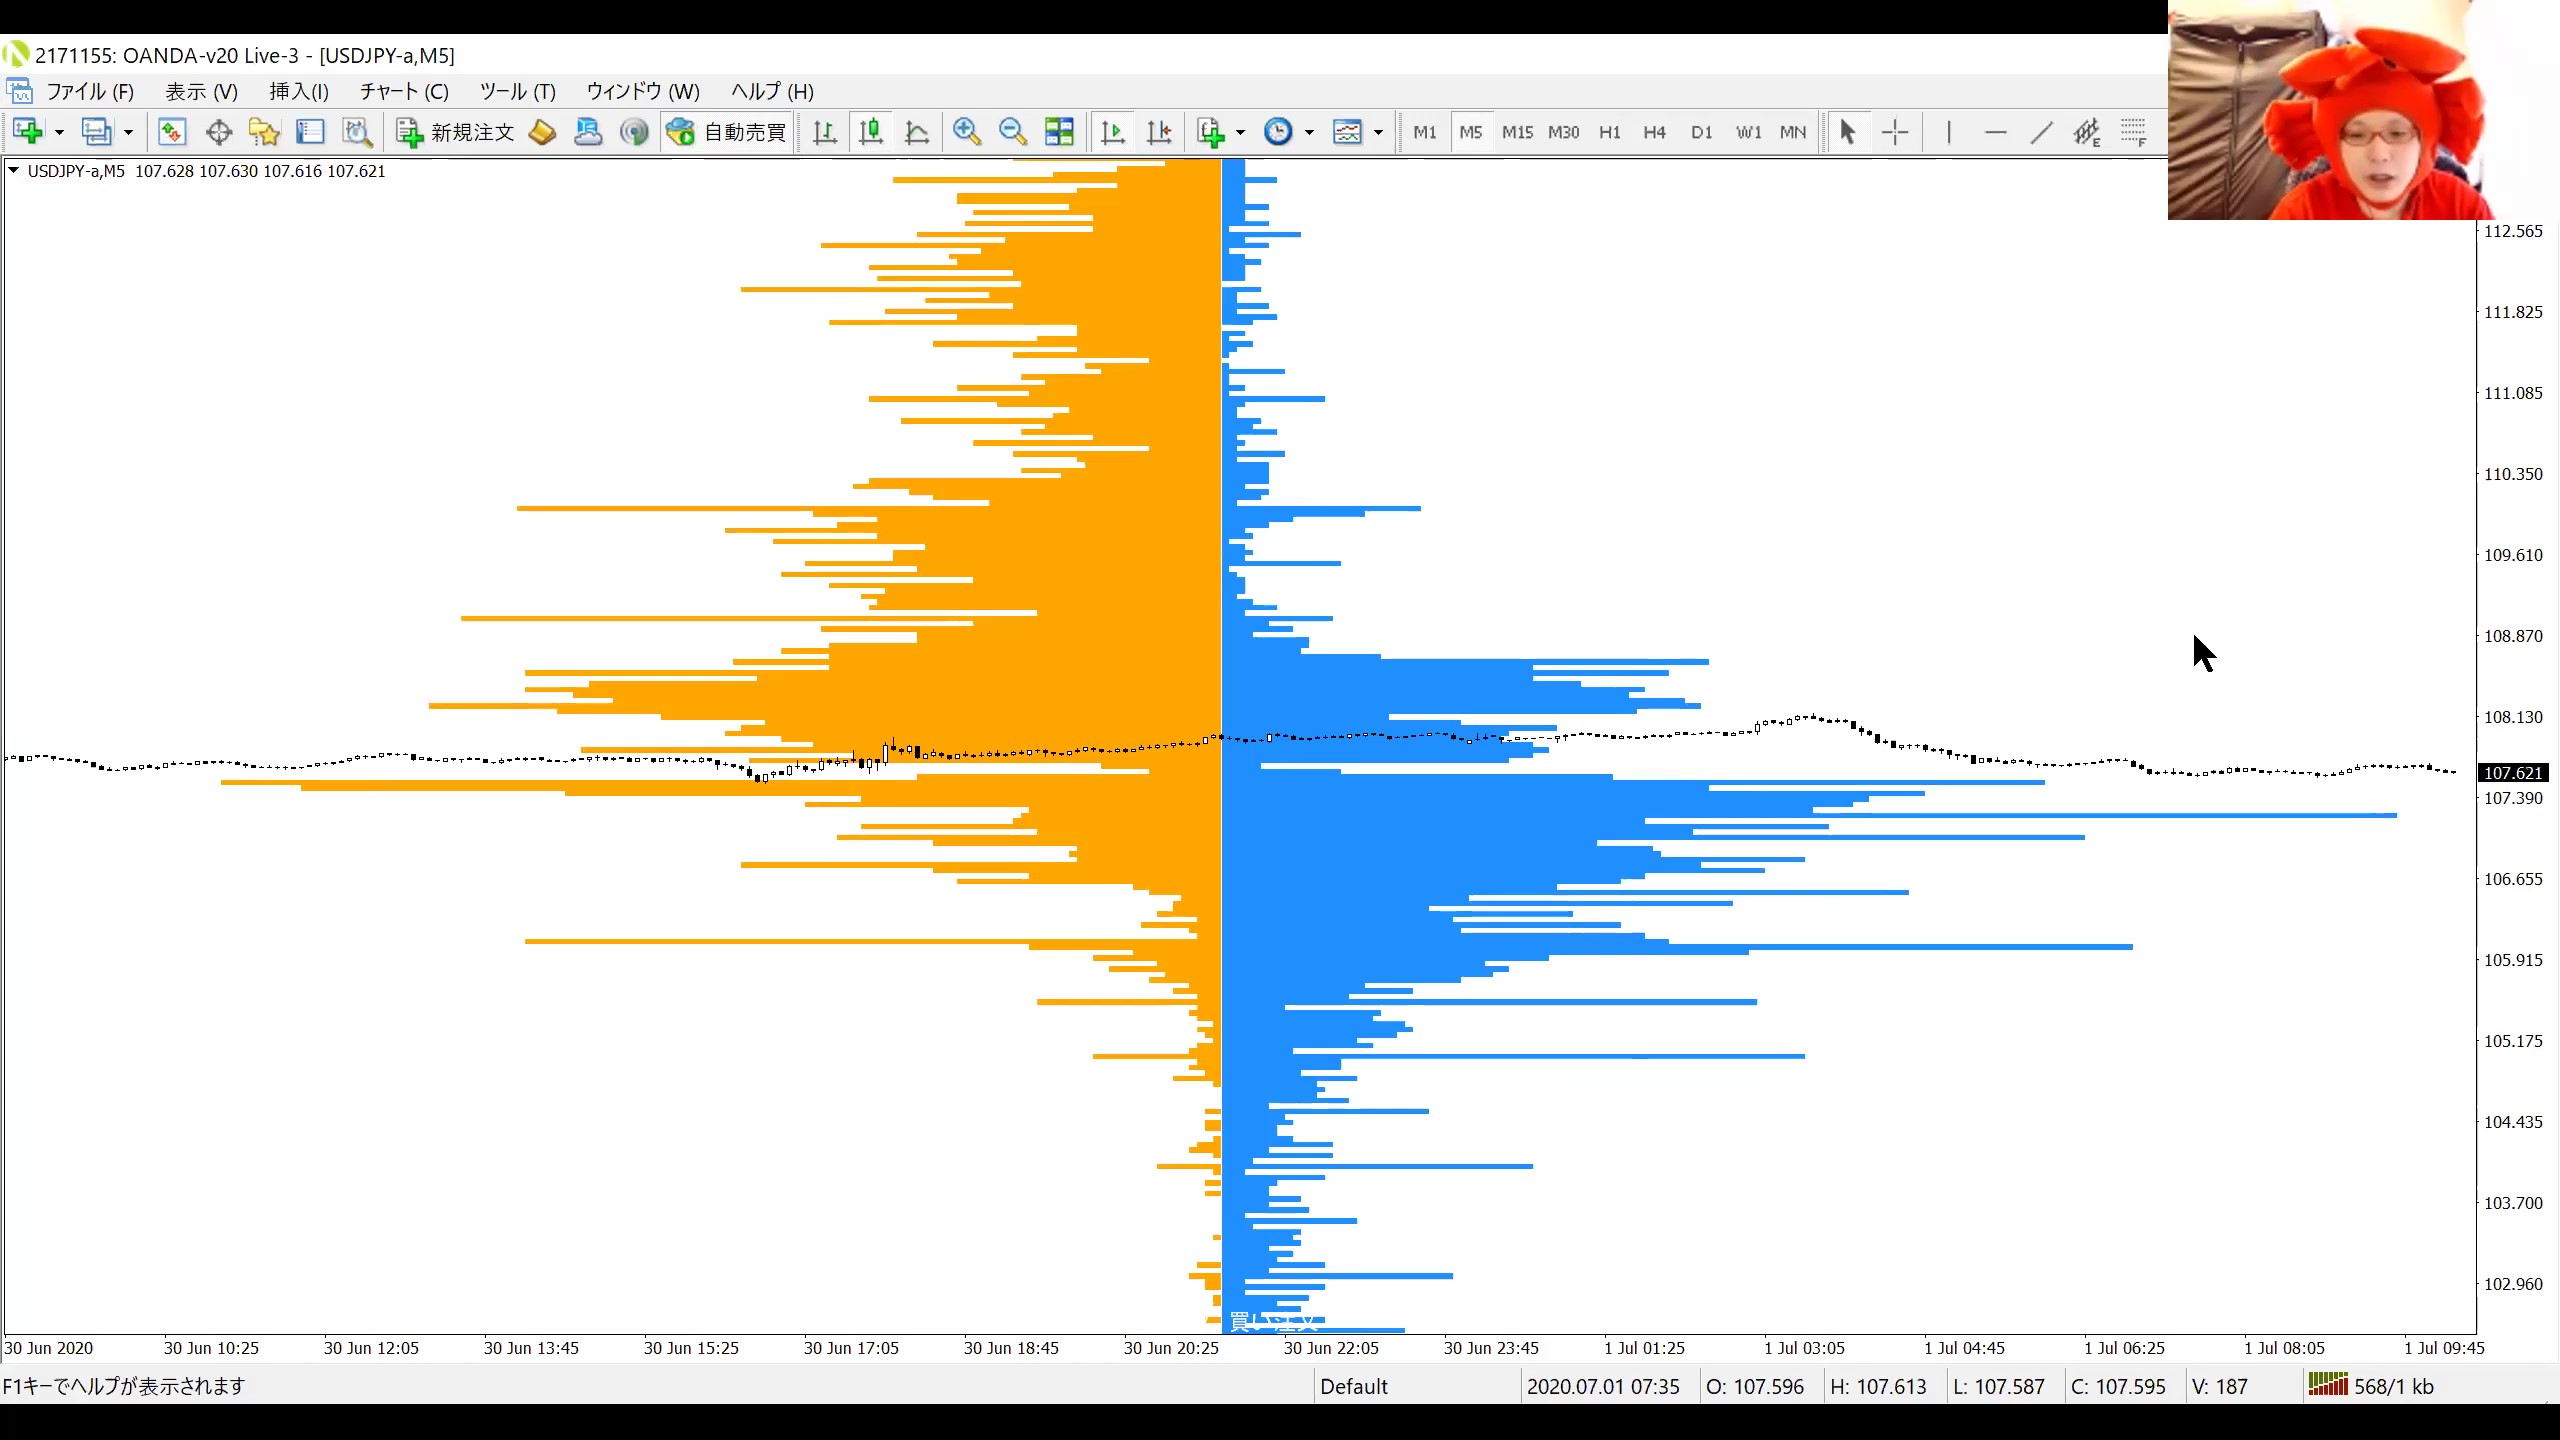Click the zoom out magnifier icon

click(x=1012, y=132)
